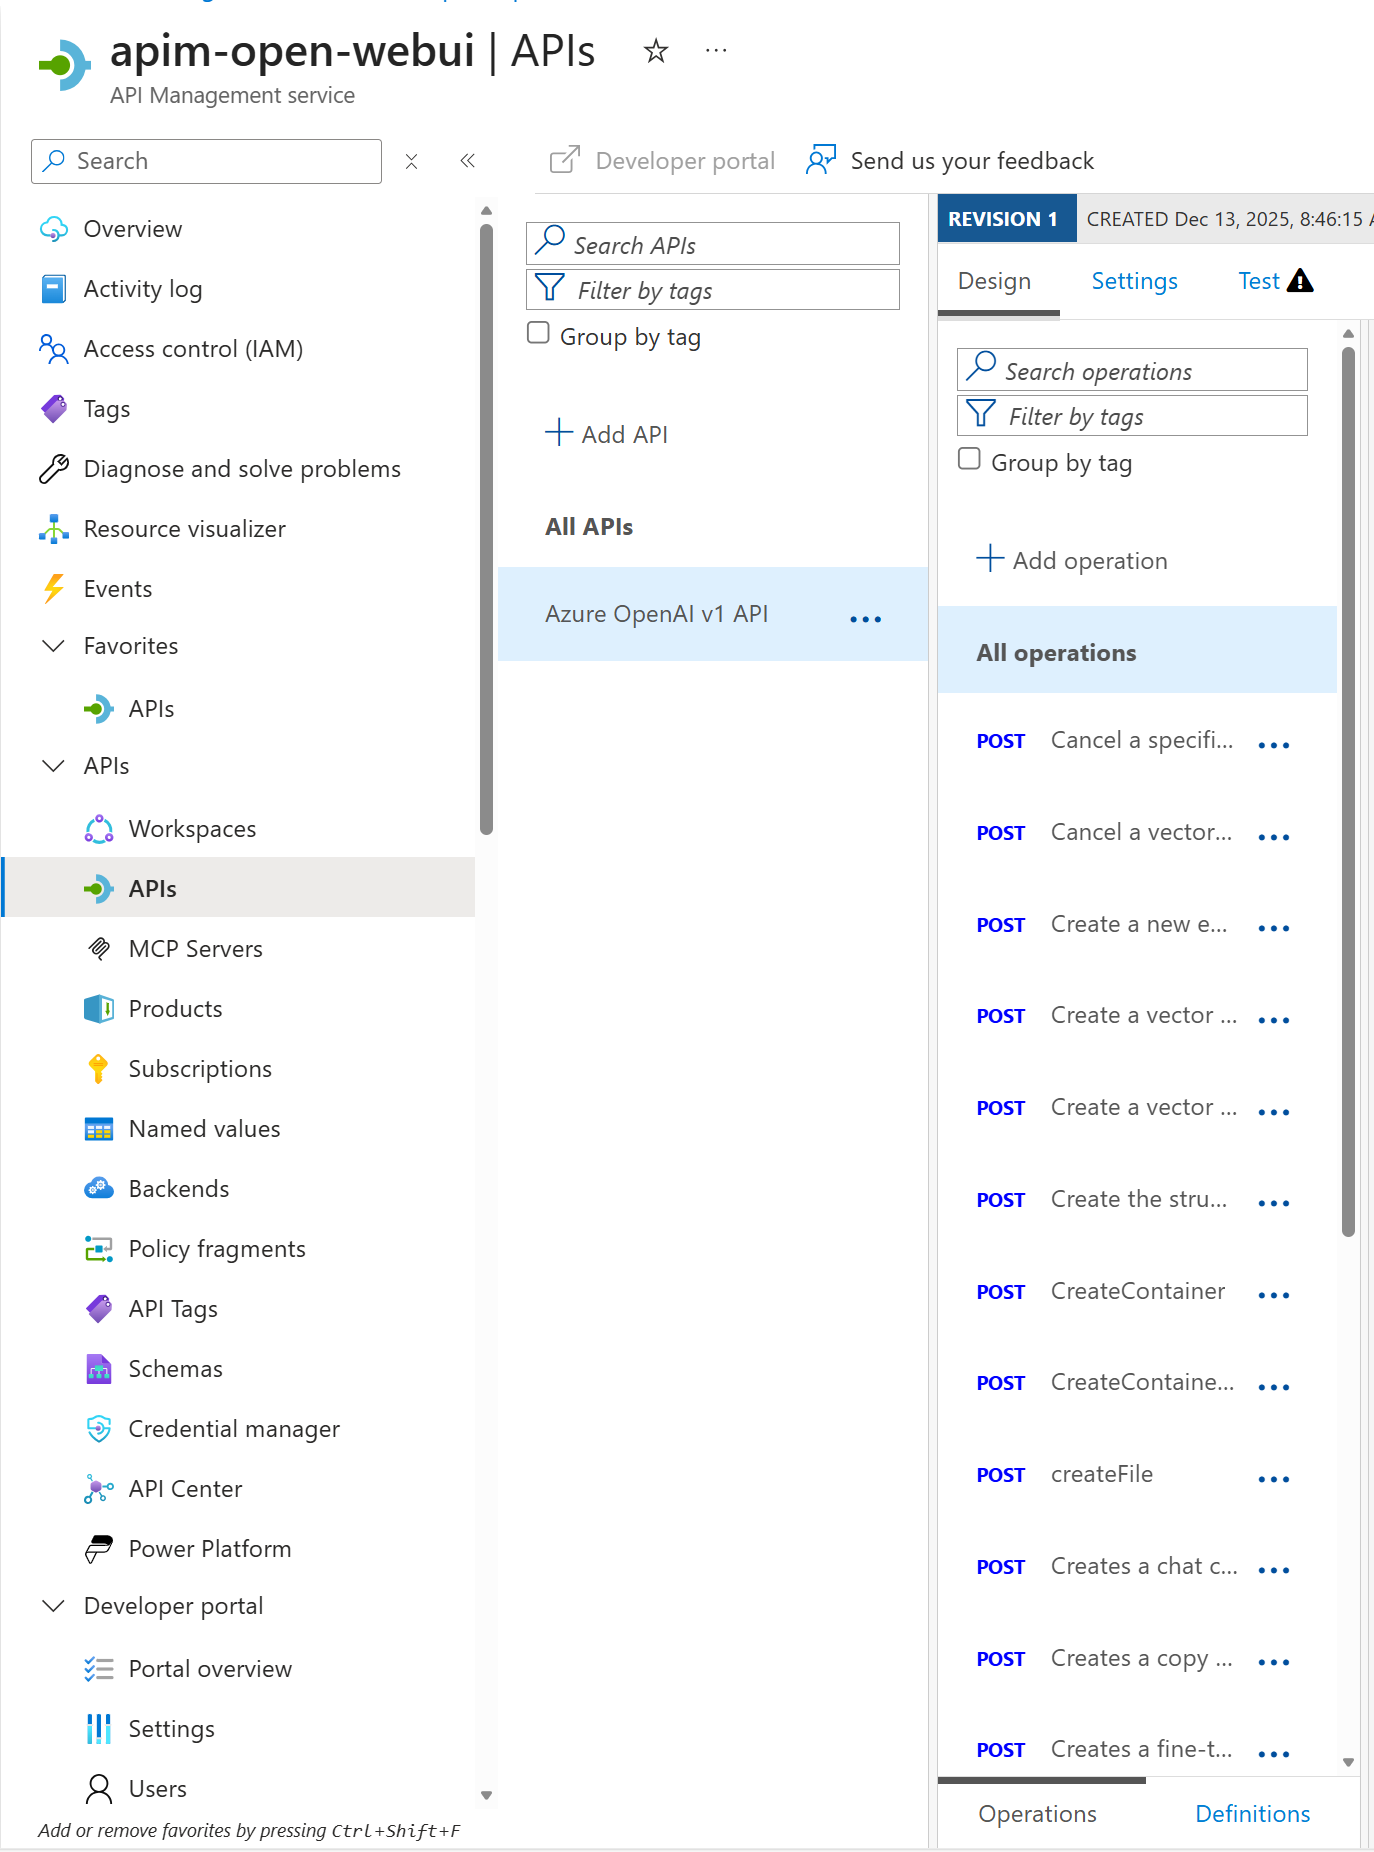Screen dimensions: 1374x1852
Task: Switch to the Settings tab
Action: click(1134, 281)
